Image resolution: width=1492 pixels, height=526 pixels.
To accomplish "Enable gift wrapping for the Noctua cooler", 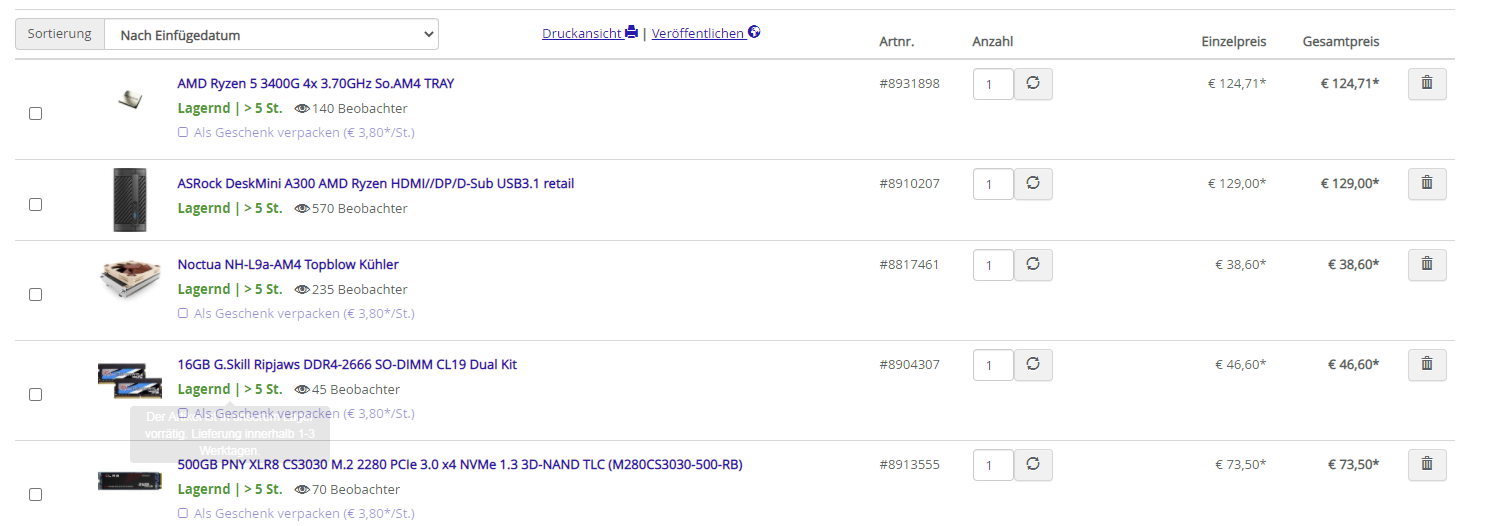I will click(183, 313).
